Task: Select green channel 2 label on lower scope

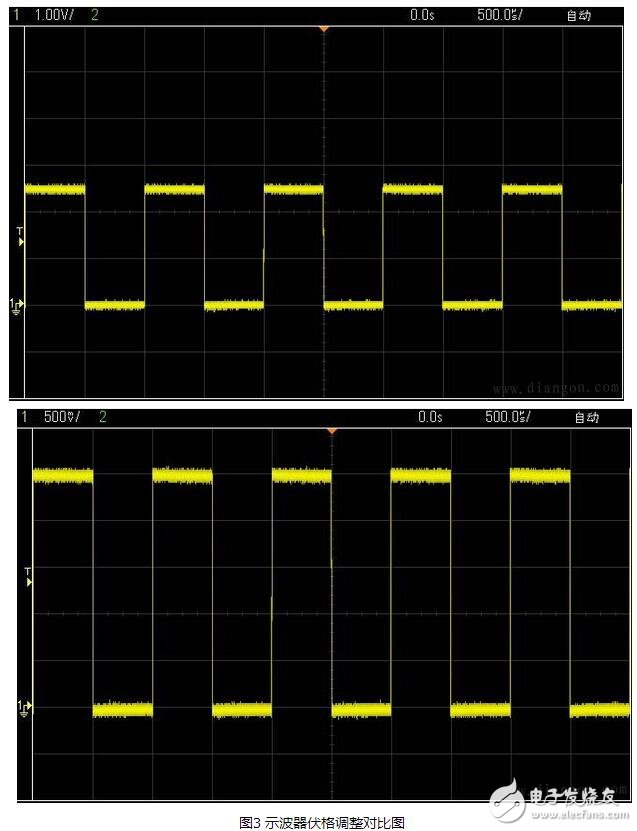Action: tap(103, 417)
